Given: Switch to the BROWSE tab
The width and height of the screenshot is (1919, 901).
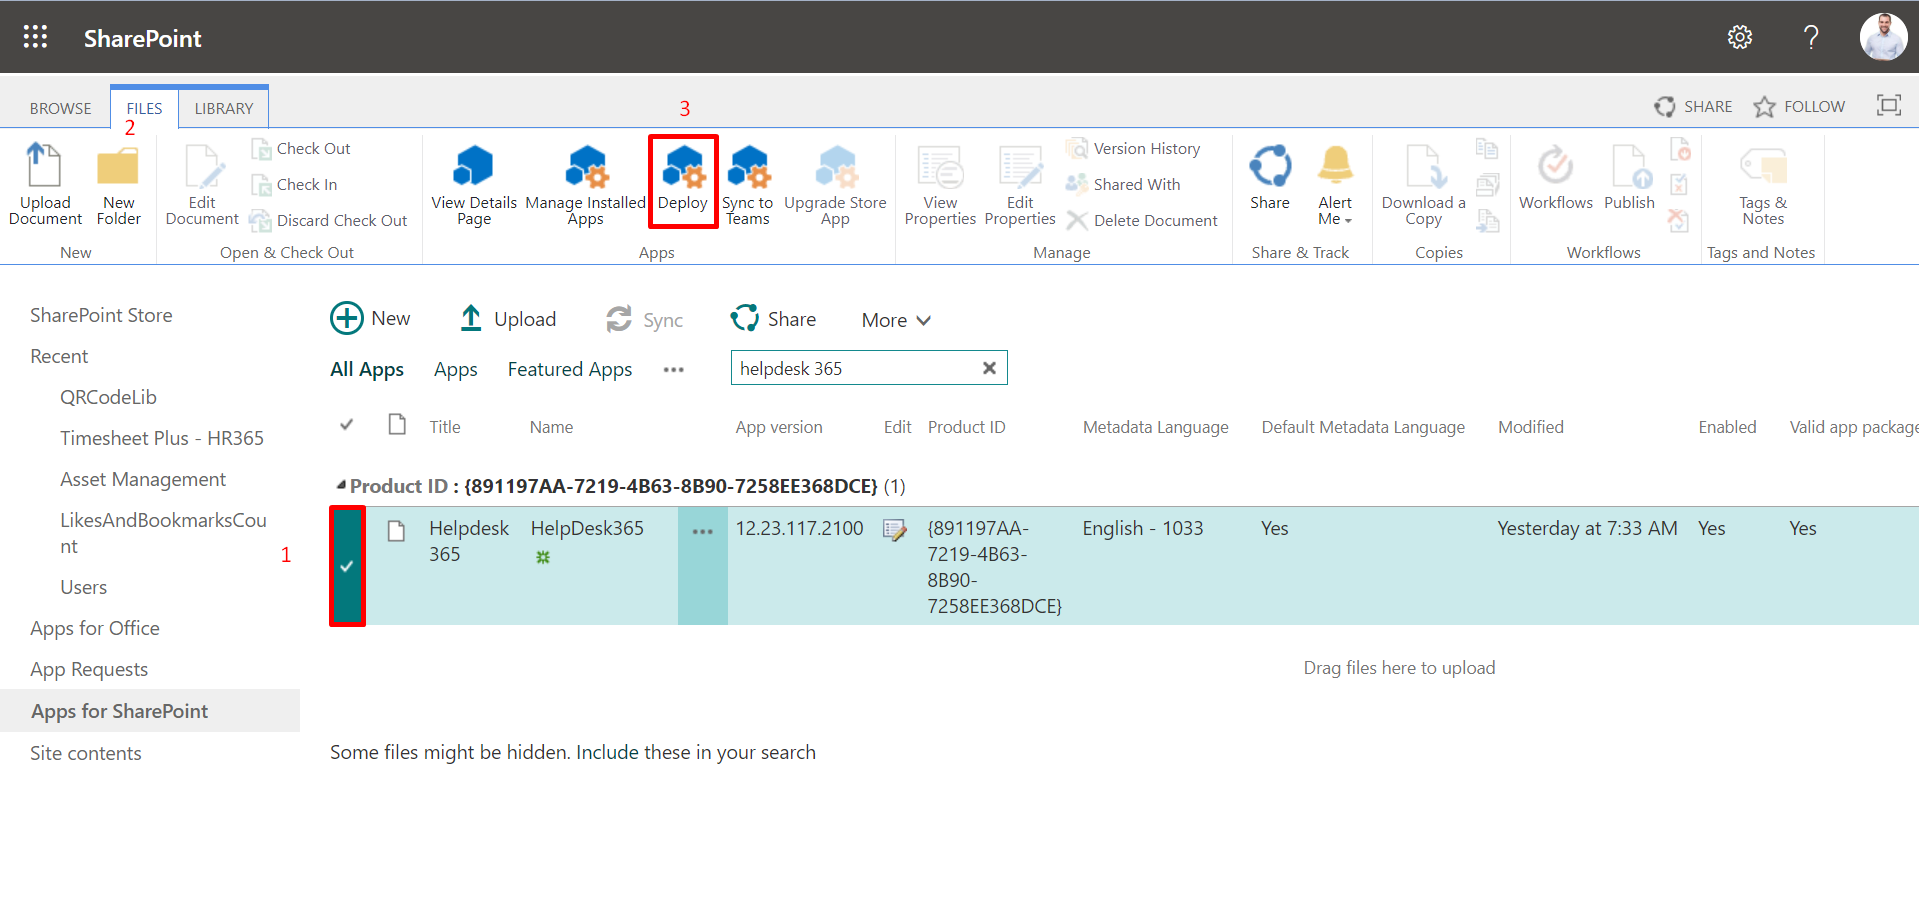Looking at the screenshot, I should [60, 108].
